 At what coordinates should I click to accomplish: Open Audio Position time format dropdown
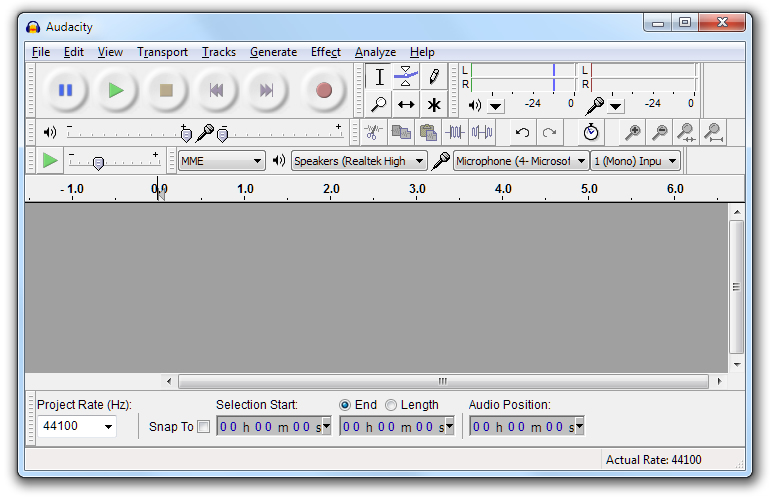pyautogui.click(x=580, y=426)
